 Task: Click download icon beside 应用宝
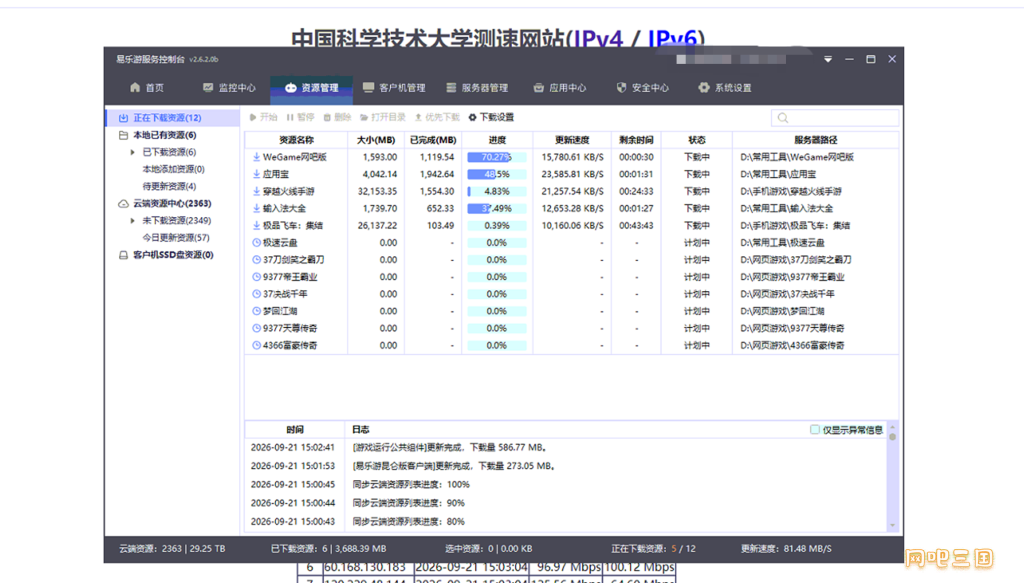[x=256, y=174]
